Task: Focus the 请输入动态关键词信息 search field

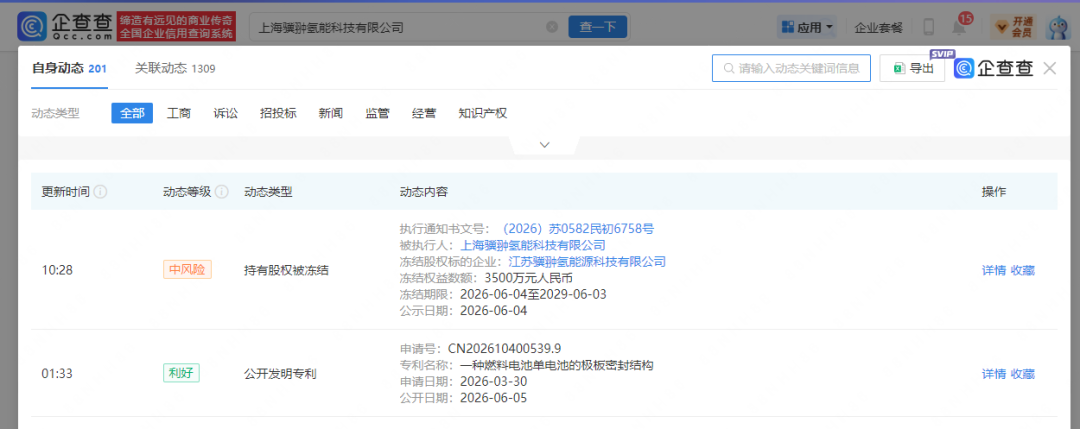Action: [x=791, y=68]
